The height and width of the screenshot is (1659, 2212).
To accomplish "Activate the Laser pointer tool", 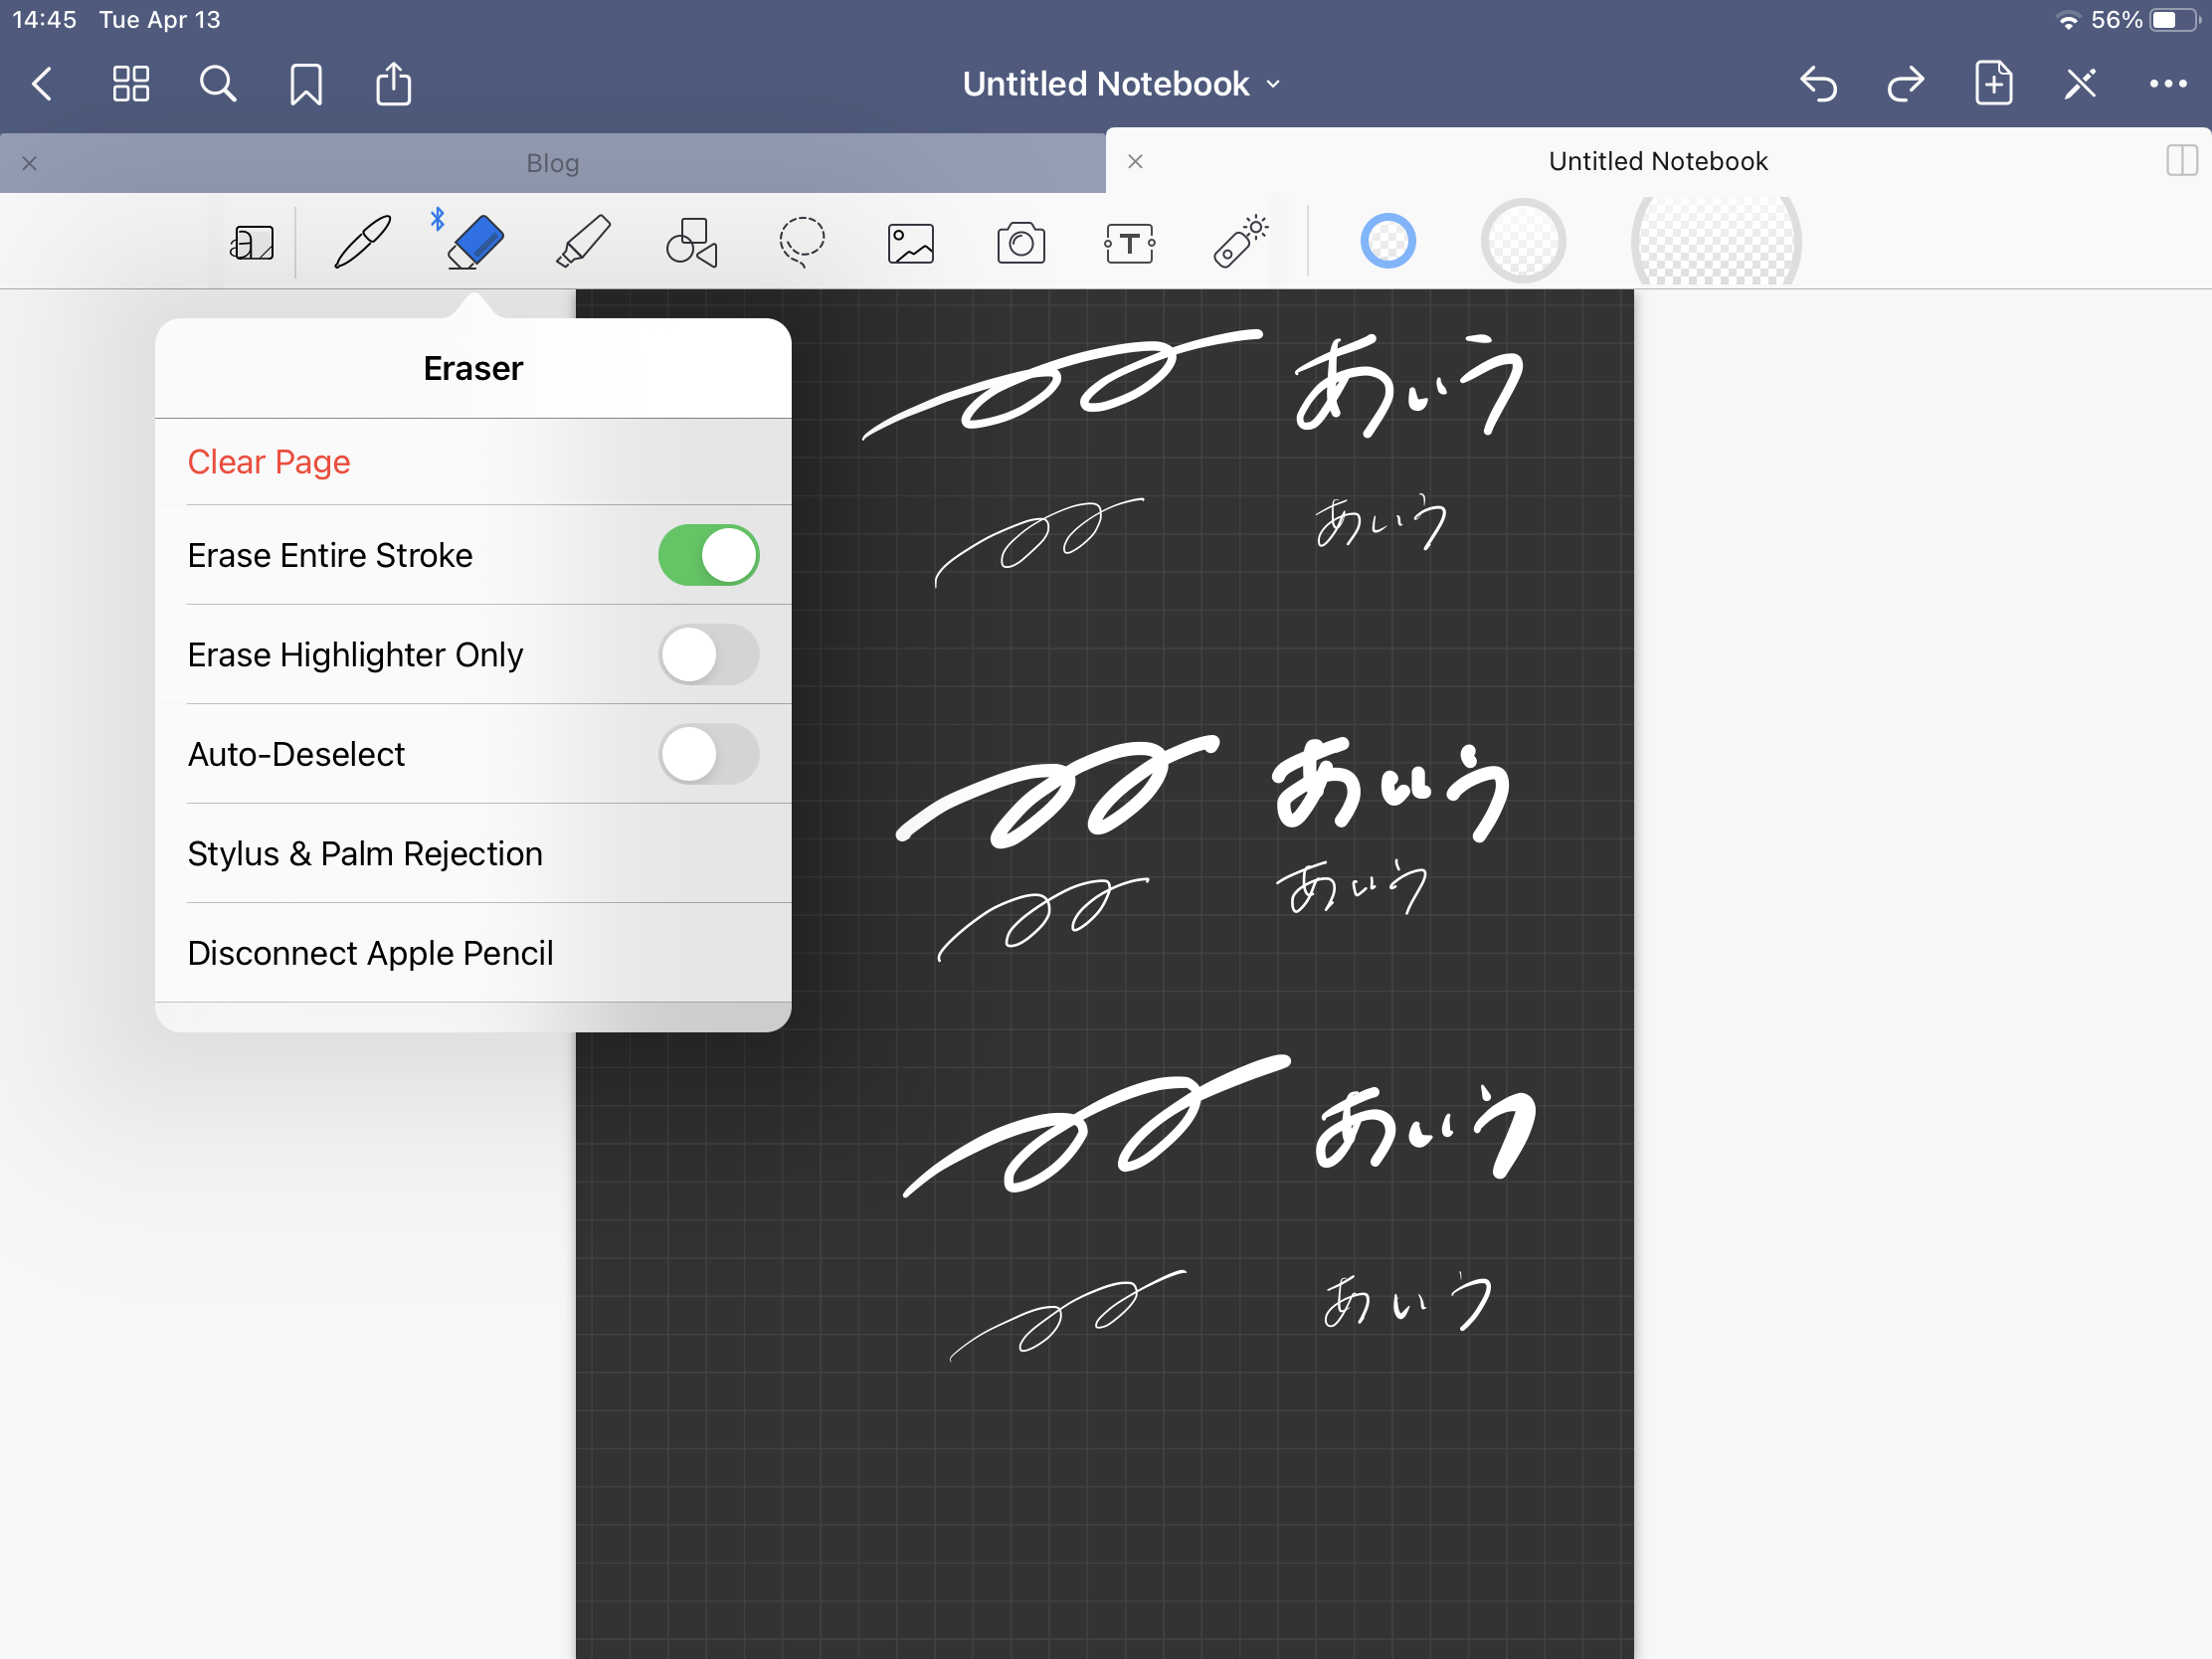I will 1240,242.
